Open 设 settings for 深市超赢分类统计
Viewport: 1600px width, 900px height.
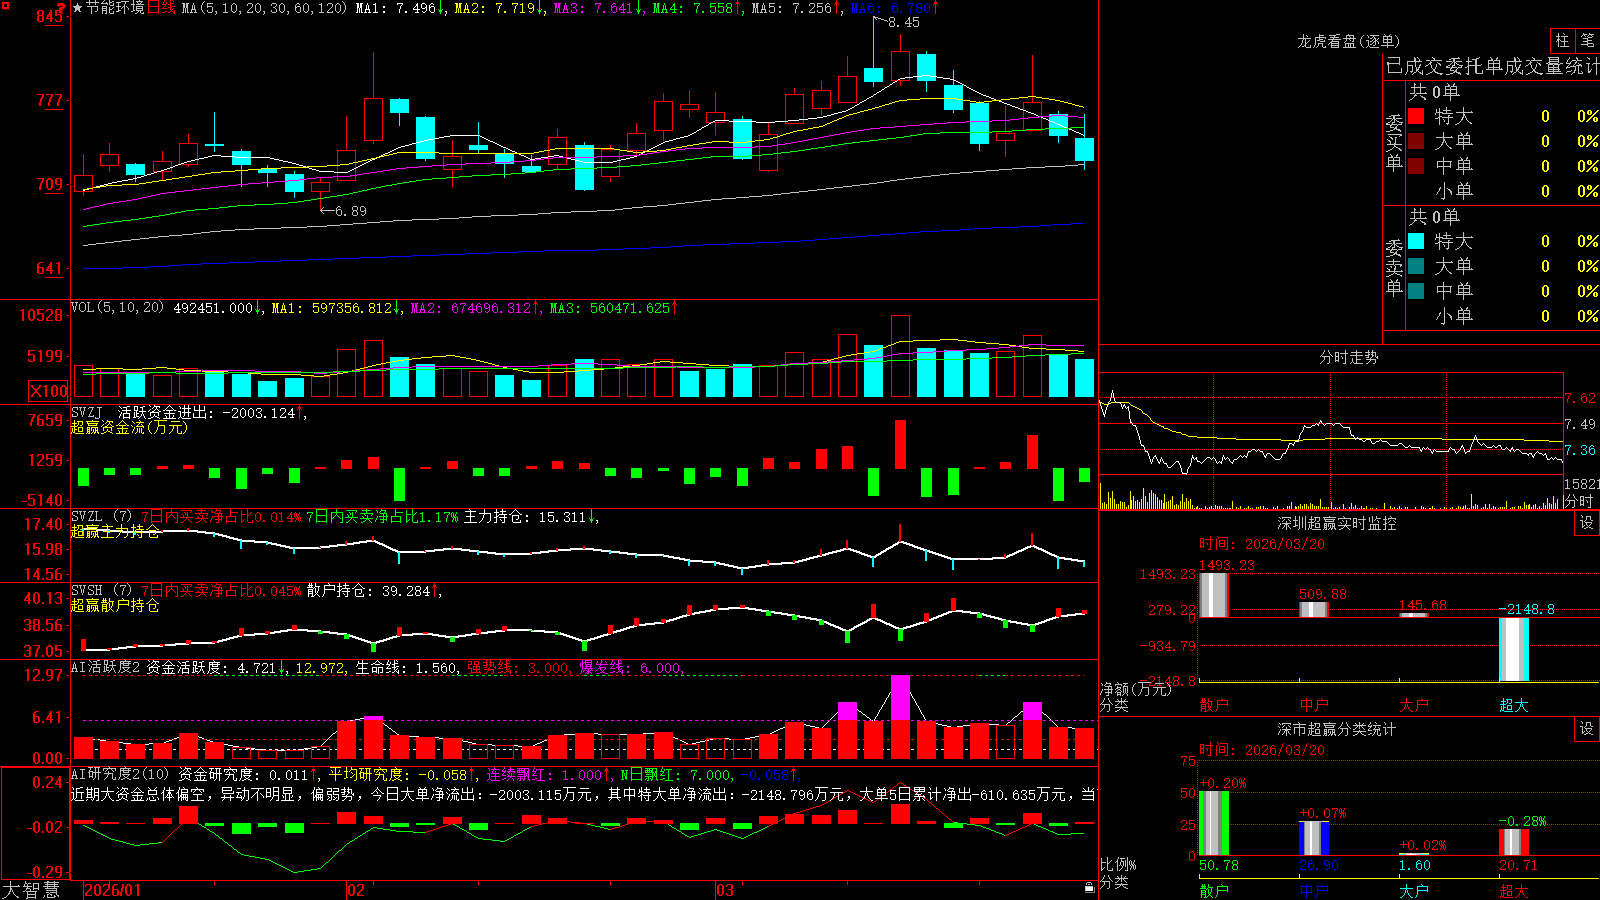1587,729
